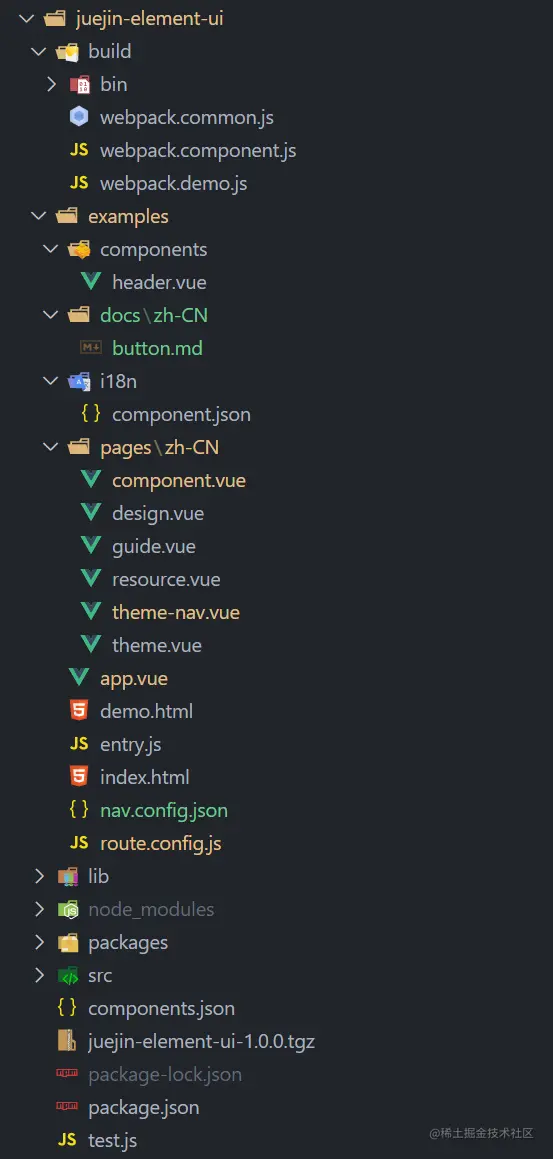Select the test.js file
Screen dimensions: 553x1159
click(112, 1141)
